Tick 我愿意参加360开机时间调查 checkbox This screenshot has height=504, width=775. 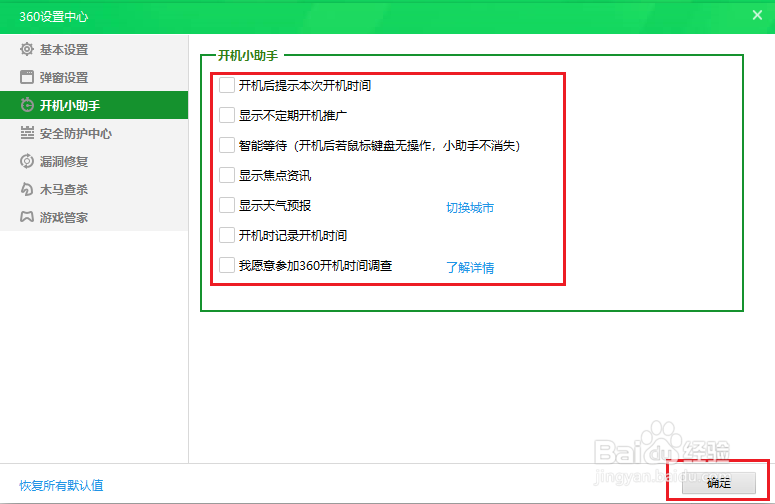pyautogui.click(x=227, y=265)
